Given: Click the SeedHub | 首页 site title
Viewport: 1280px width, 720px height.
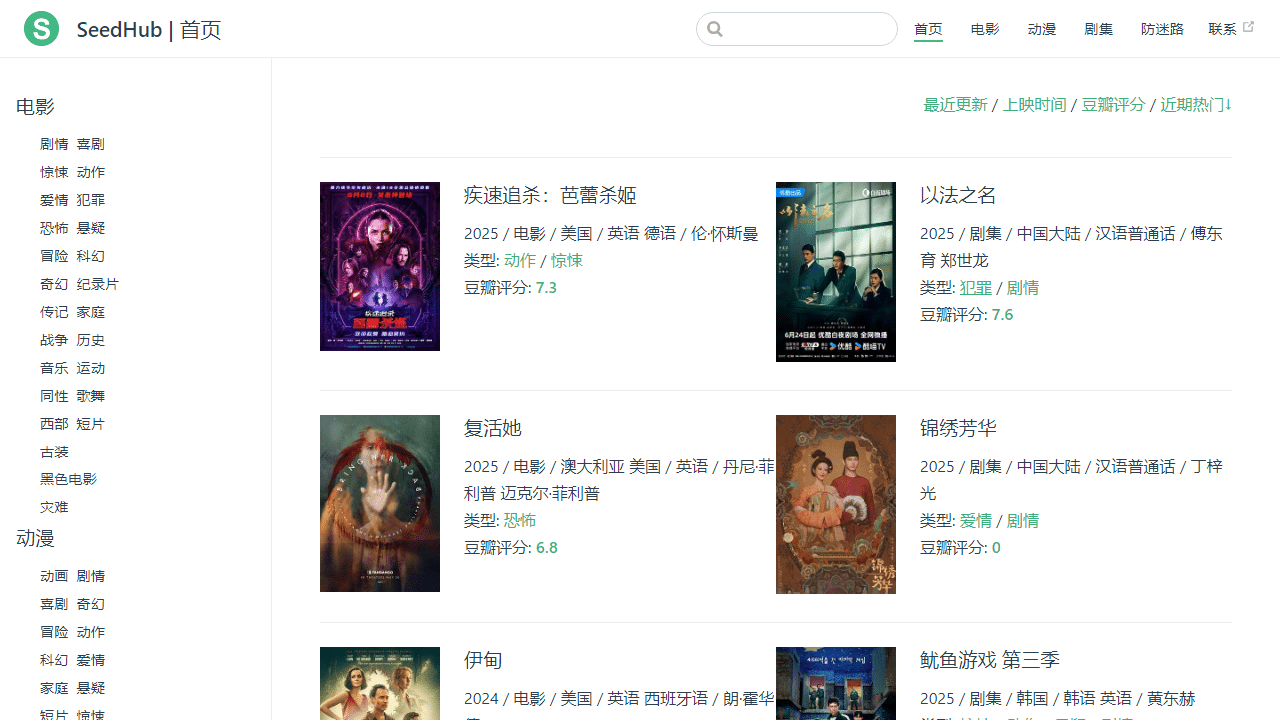Looking at the screenshot, I should pyautogui.click(x=149, y=30).
